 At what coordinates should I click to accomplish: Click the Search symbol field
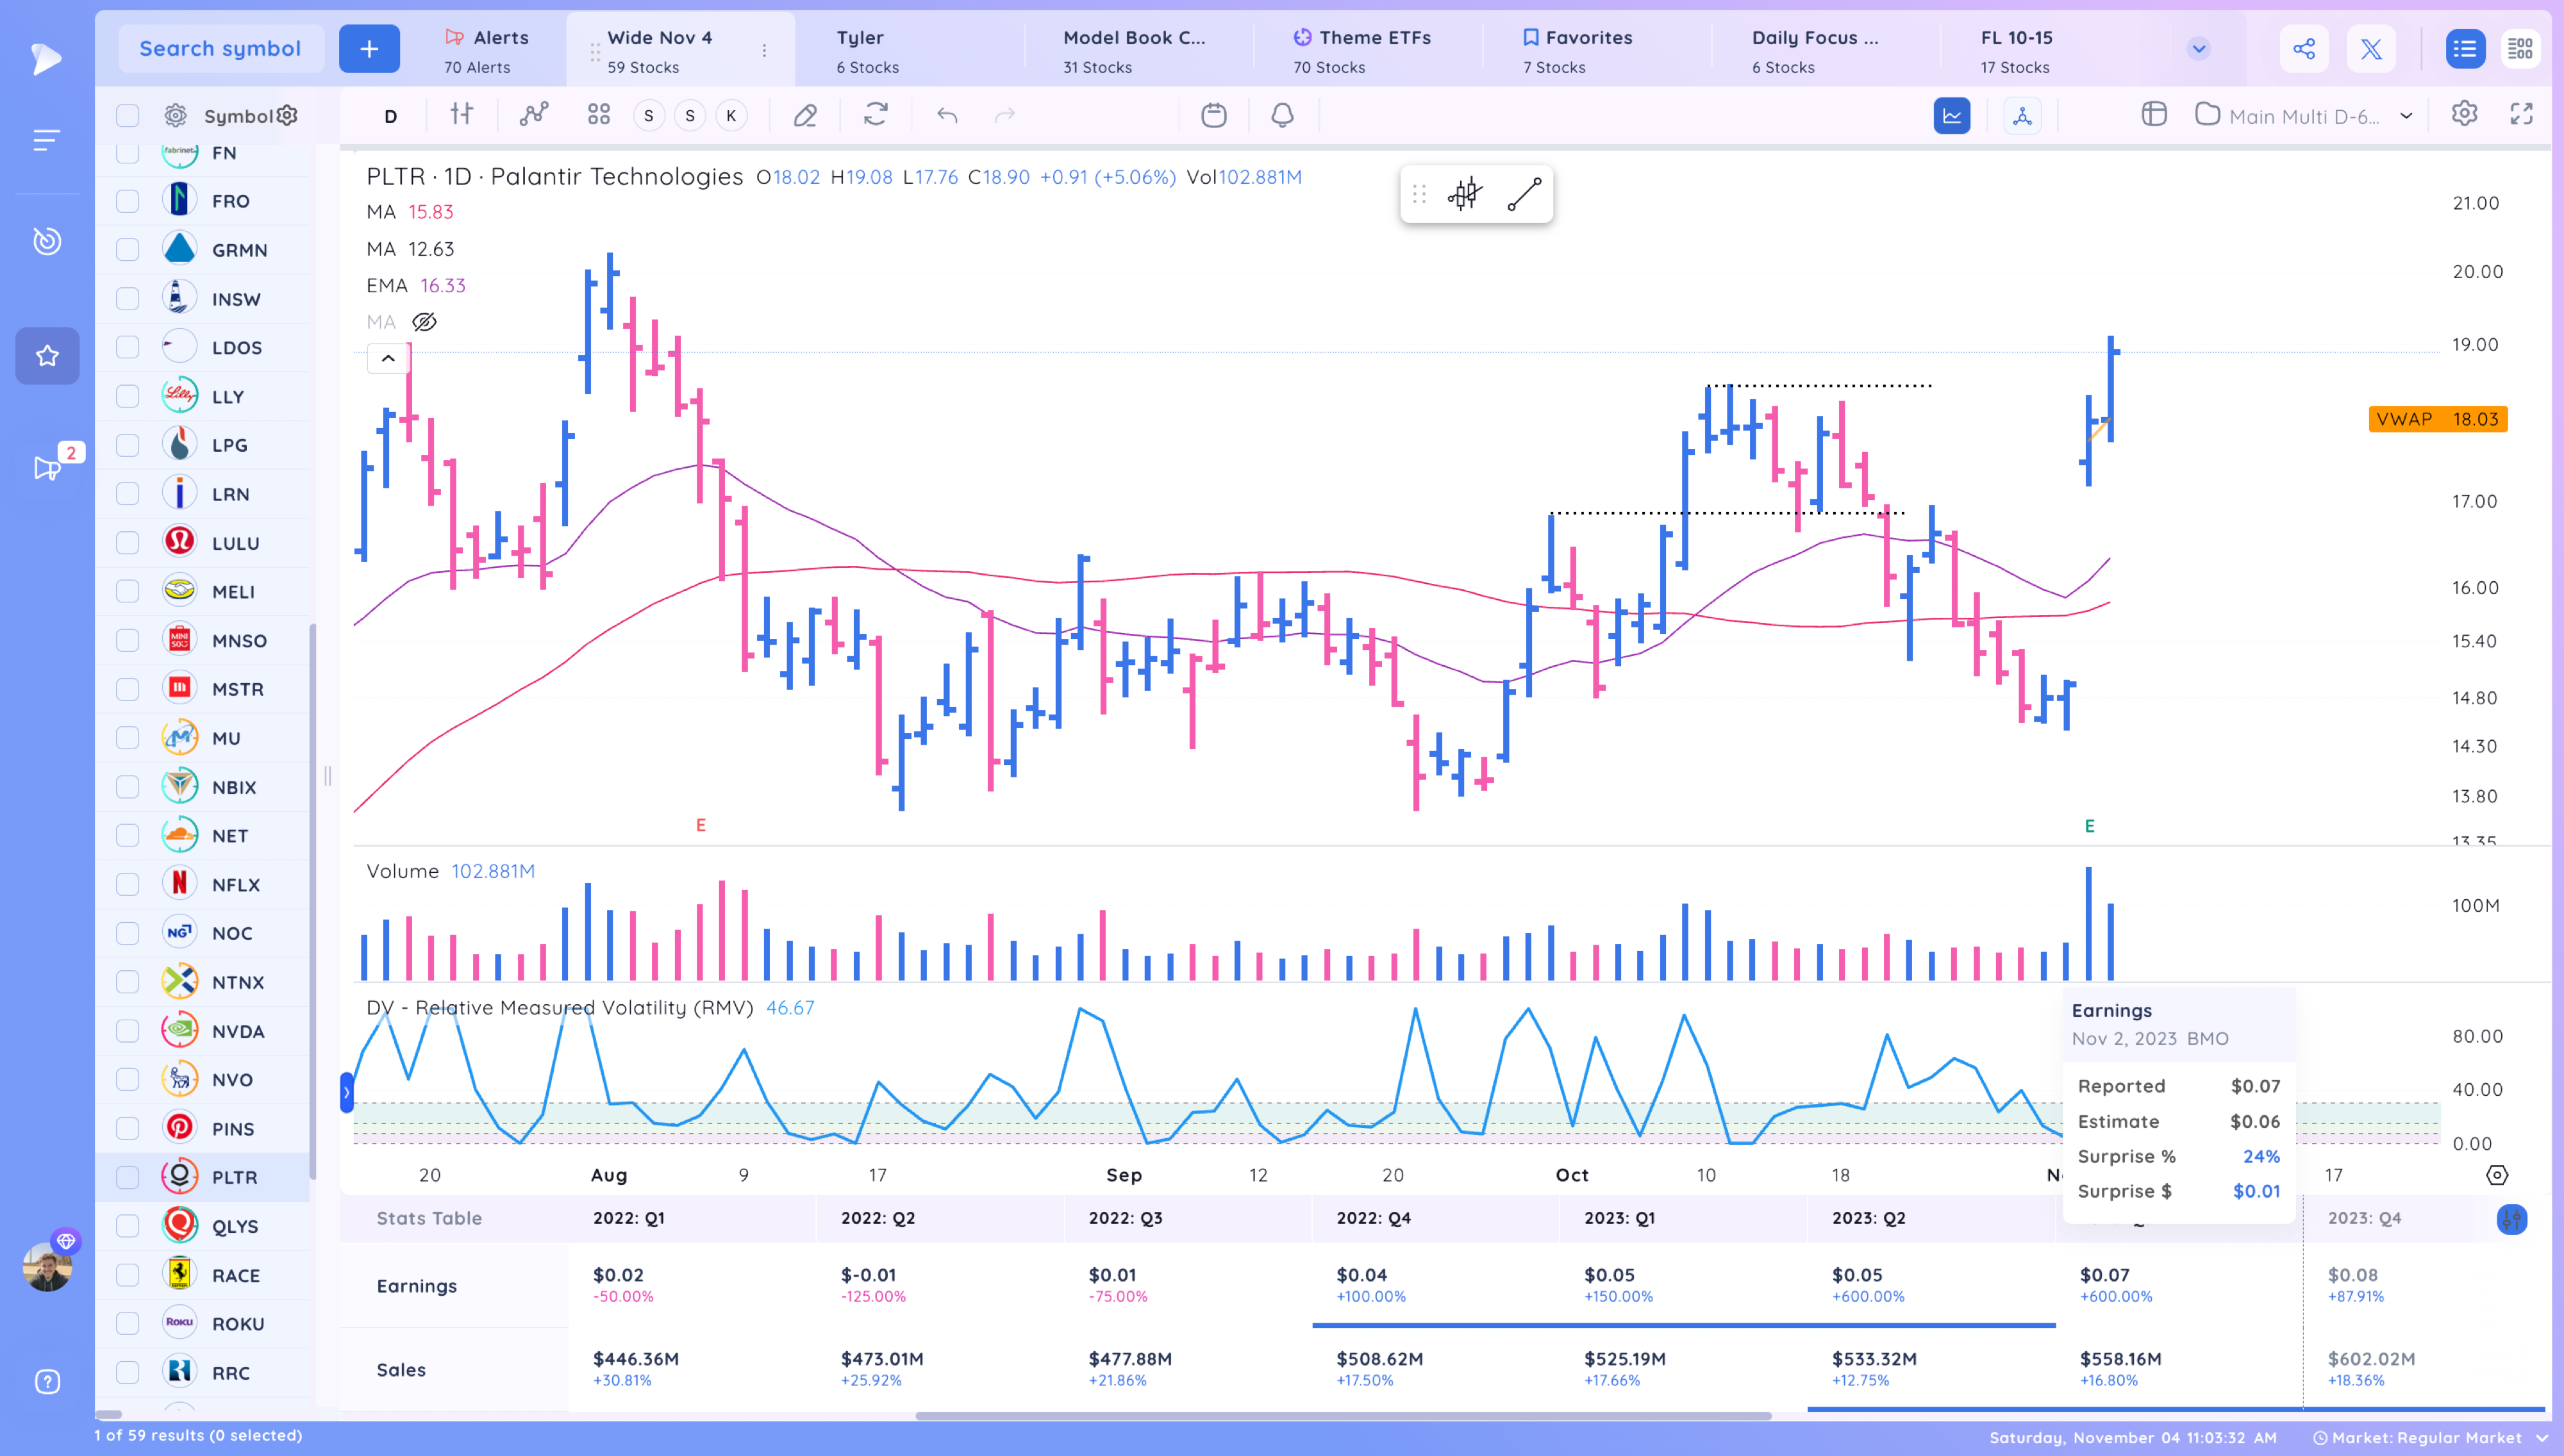220,48
